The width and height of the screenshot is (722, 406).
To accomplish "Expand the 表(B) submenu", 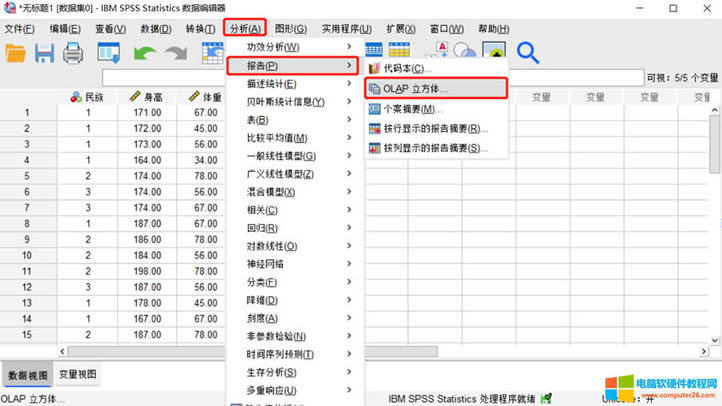I will [349, 120].
